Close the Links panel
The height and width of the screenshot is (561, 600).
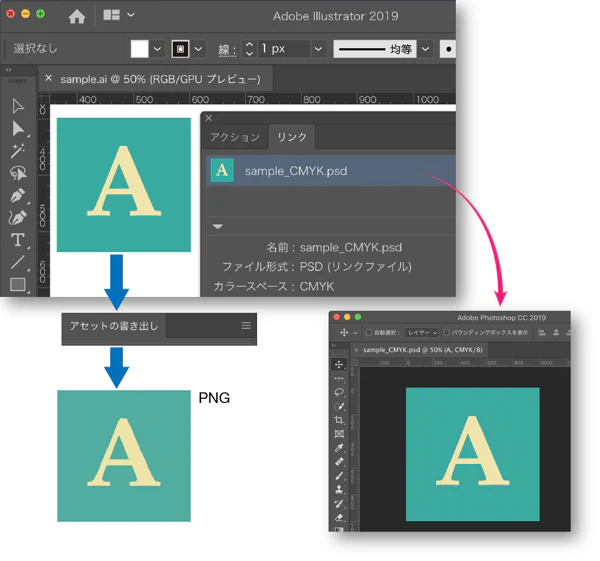pos(209,118)
